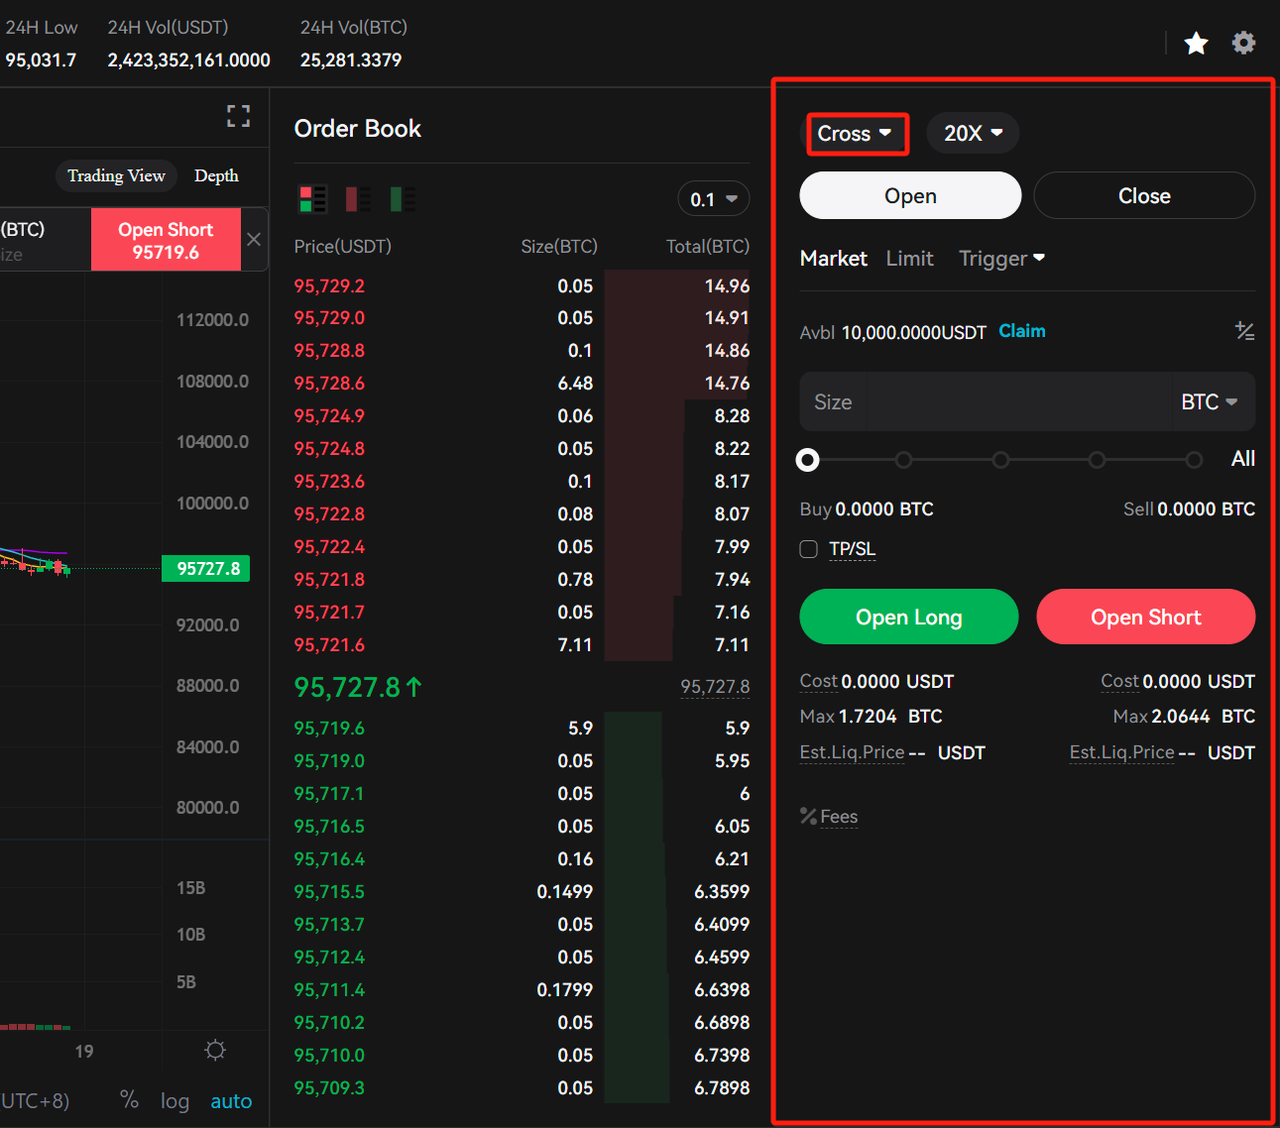Click the current price tag 95727.8 on chart axis
Screen dimensions: 1280x1128
click(x=207, y=569)
